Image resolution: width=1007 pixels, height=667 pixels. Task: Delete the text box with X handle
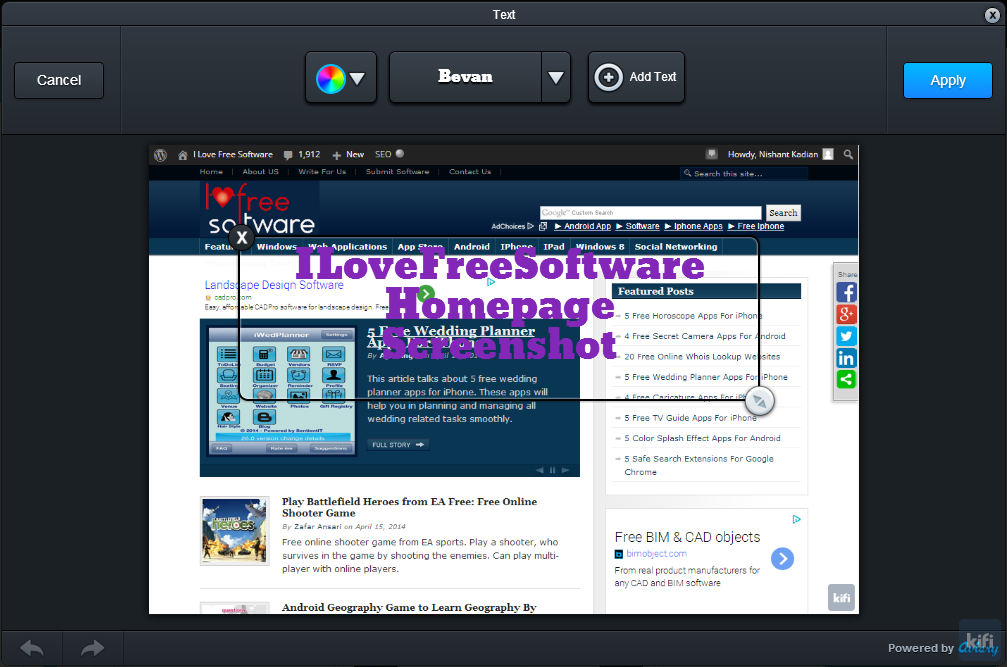coord(241,238)
